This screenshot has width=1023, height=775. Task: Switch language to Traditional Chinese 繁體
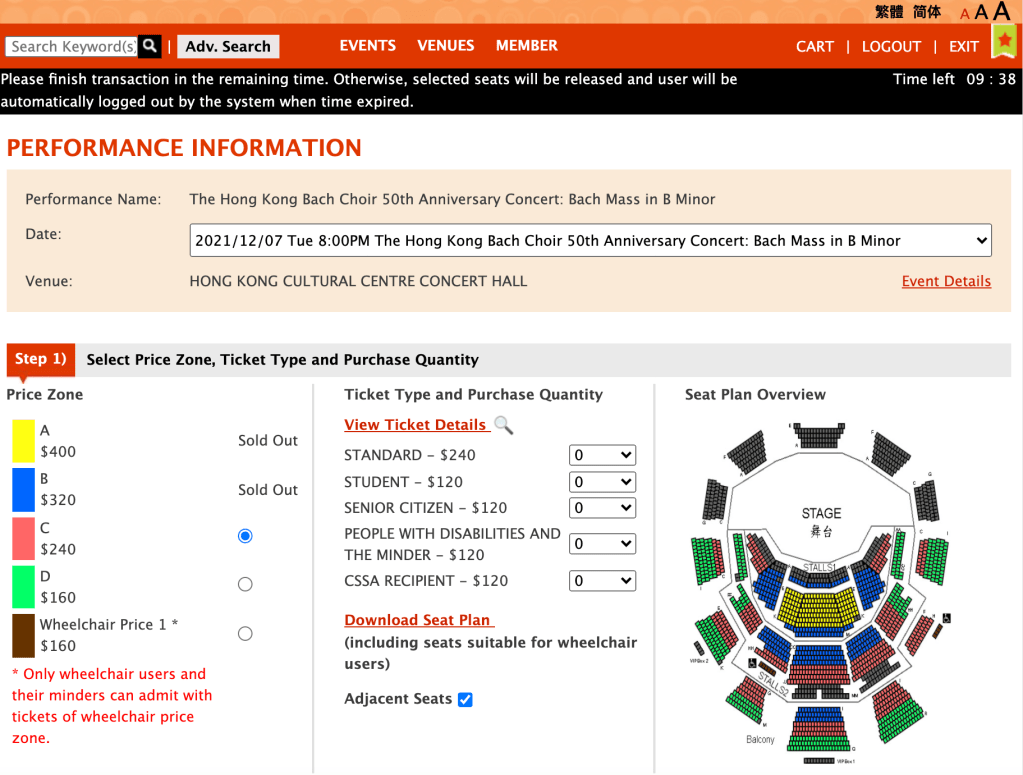click(x=889, y=12)
